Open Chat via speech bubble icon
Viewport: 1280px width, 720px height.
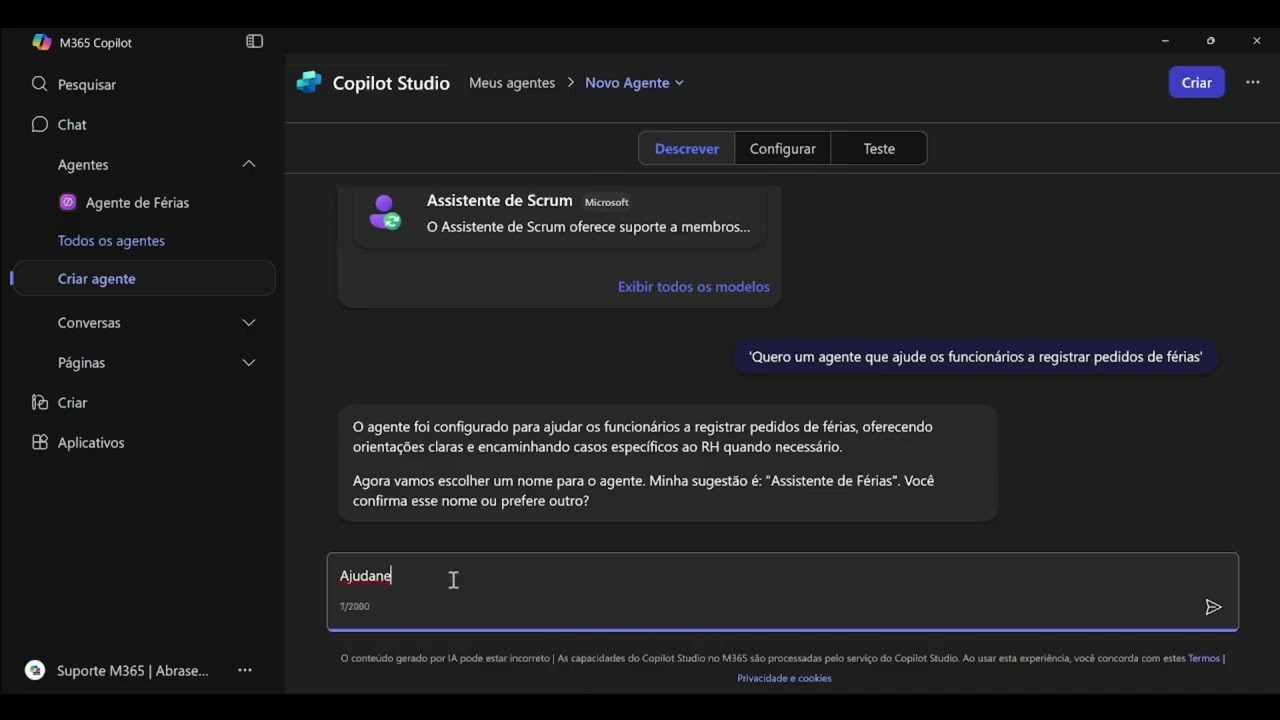(x=40, y=124)
